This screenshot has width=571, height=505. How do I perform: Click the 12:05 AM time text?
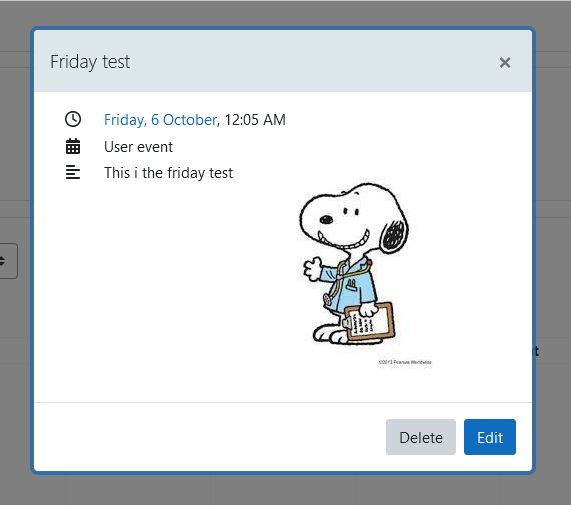click(255, 120)
